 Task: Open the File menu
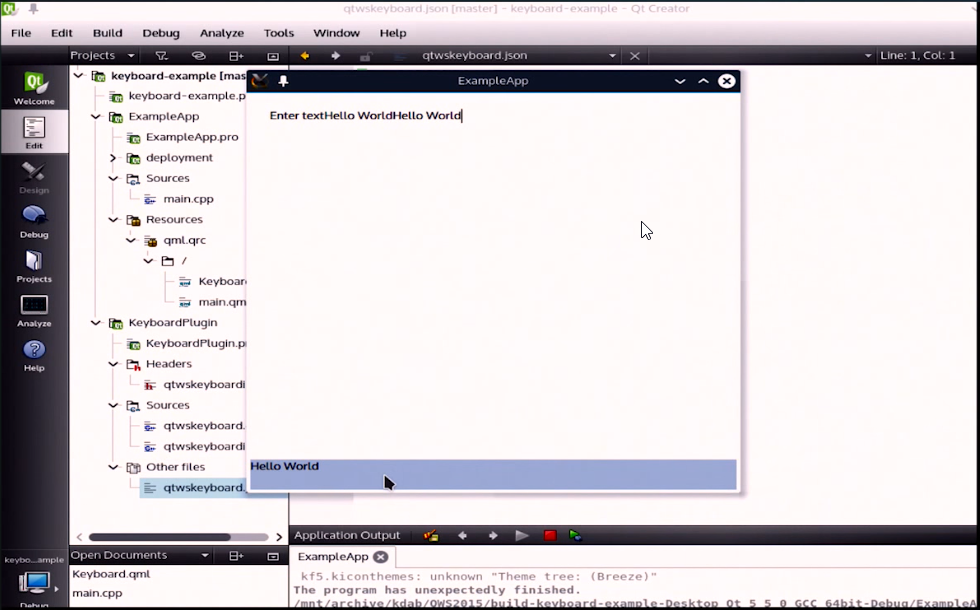(x=21, y=33)
